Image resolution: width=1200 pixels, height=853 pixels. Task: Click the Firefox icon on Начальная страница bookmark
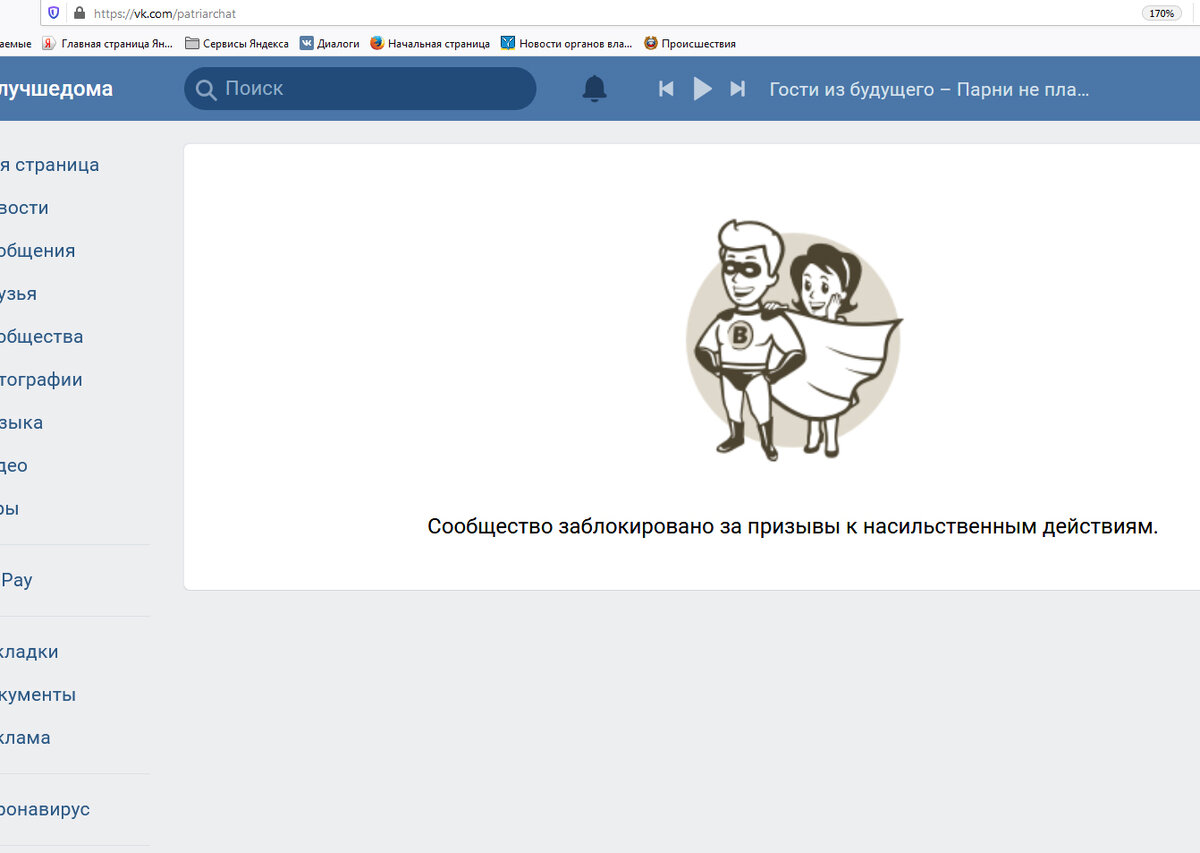pos(376,43)
